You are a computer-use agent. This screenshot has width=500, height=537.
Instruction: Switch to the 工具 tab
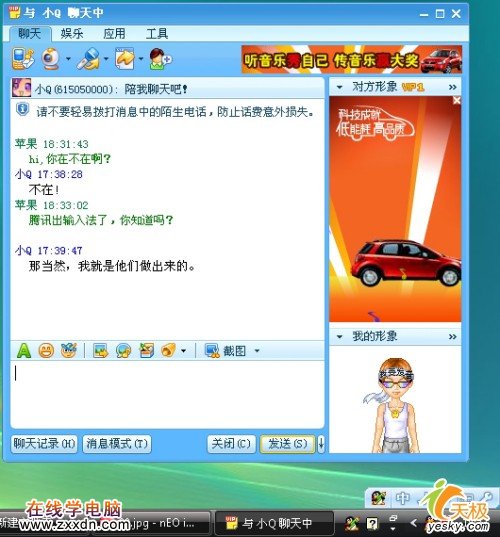coord(157,34)
